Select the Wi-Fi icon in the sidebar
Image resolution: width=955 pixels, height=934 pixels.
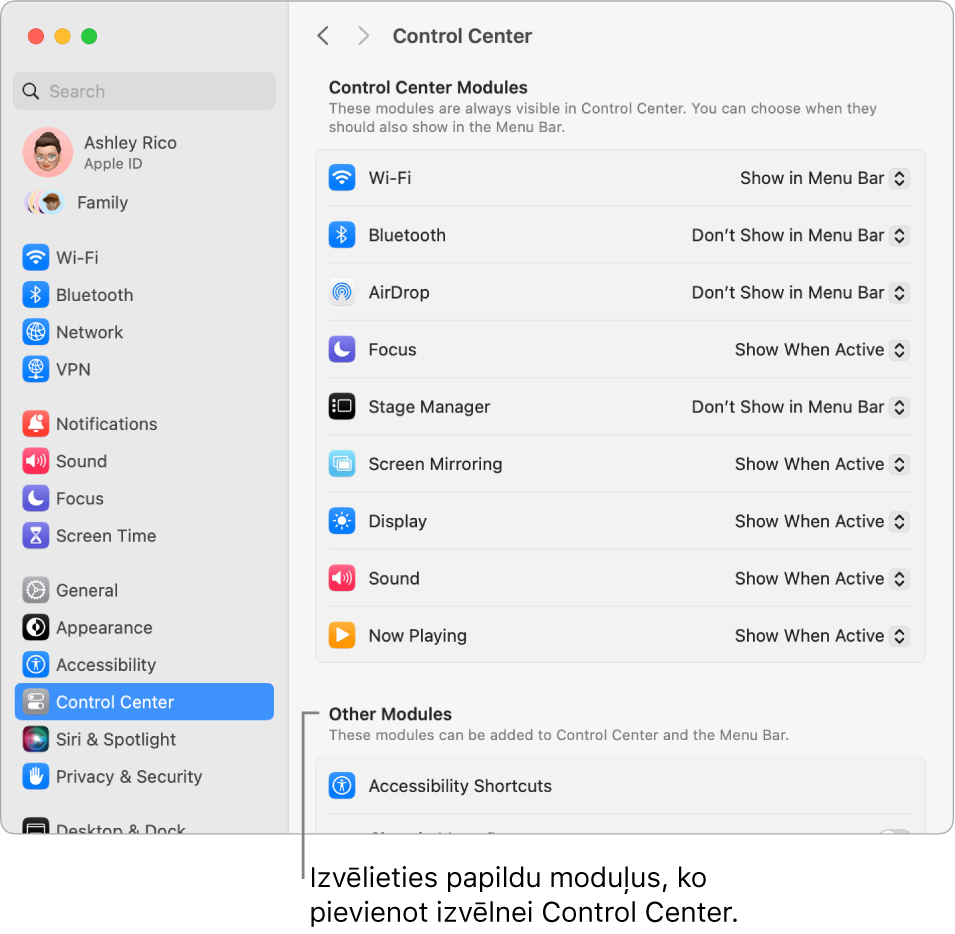35,257
